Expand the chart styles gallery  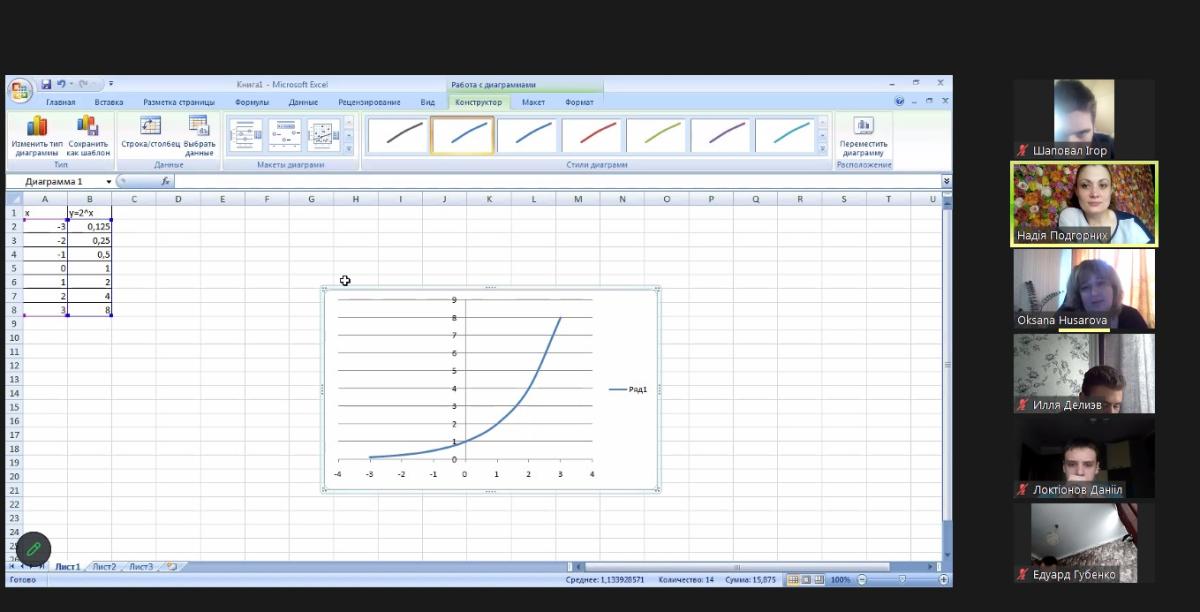pyautogui.click(x=823, y=149)
